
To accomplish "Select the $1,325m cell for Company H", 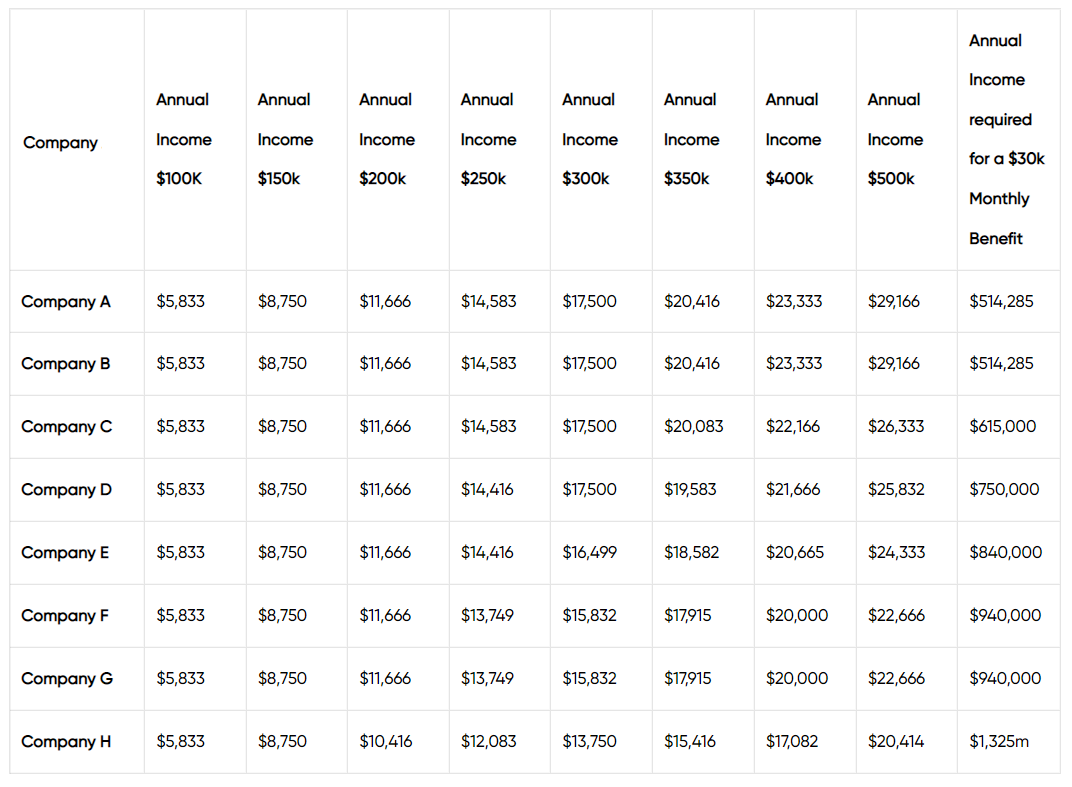I will pyautogui.click(x=999, y=741).
